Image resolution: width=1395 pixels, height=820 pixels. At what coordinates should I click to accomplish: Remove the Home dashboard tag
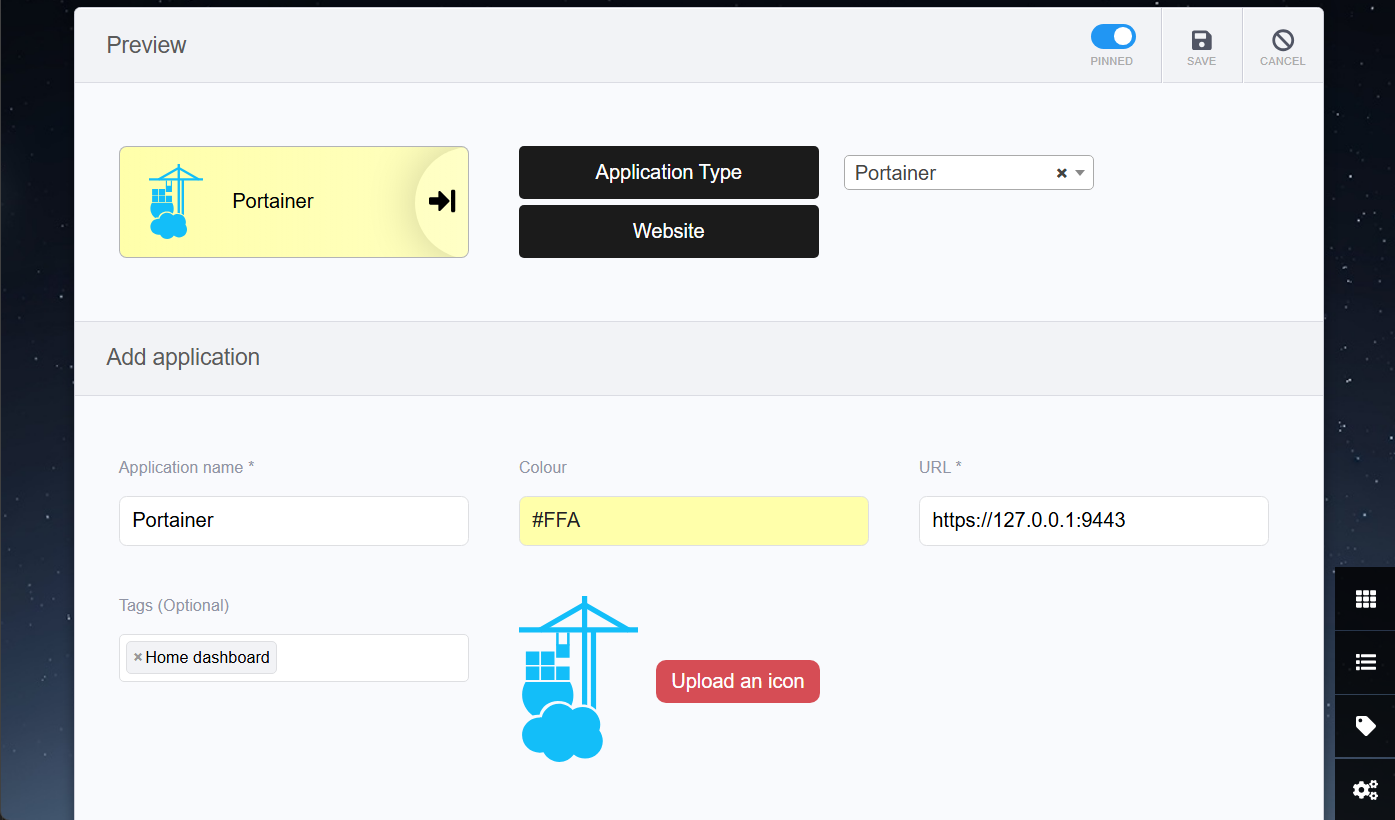pyautogui.click(x=137, y=657)
